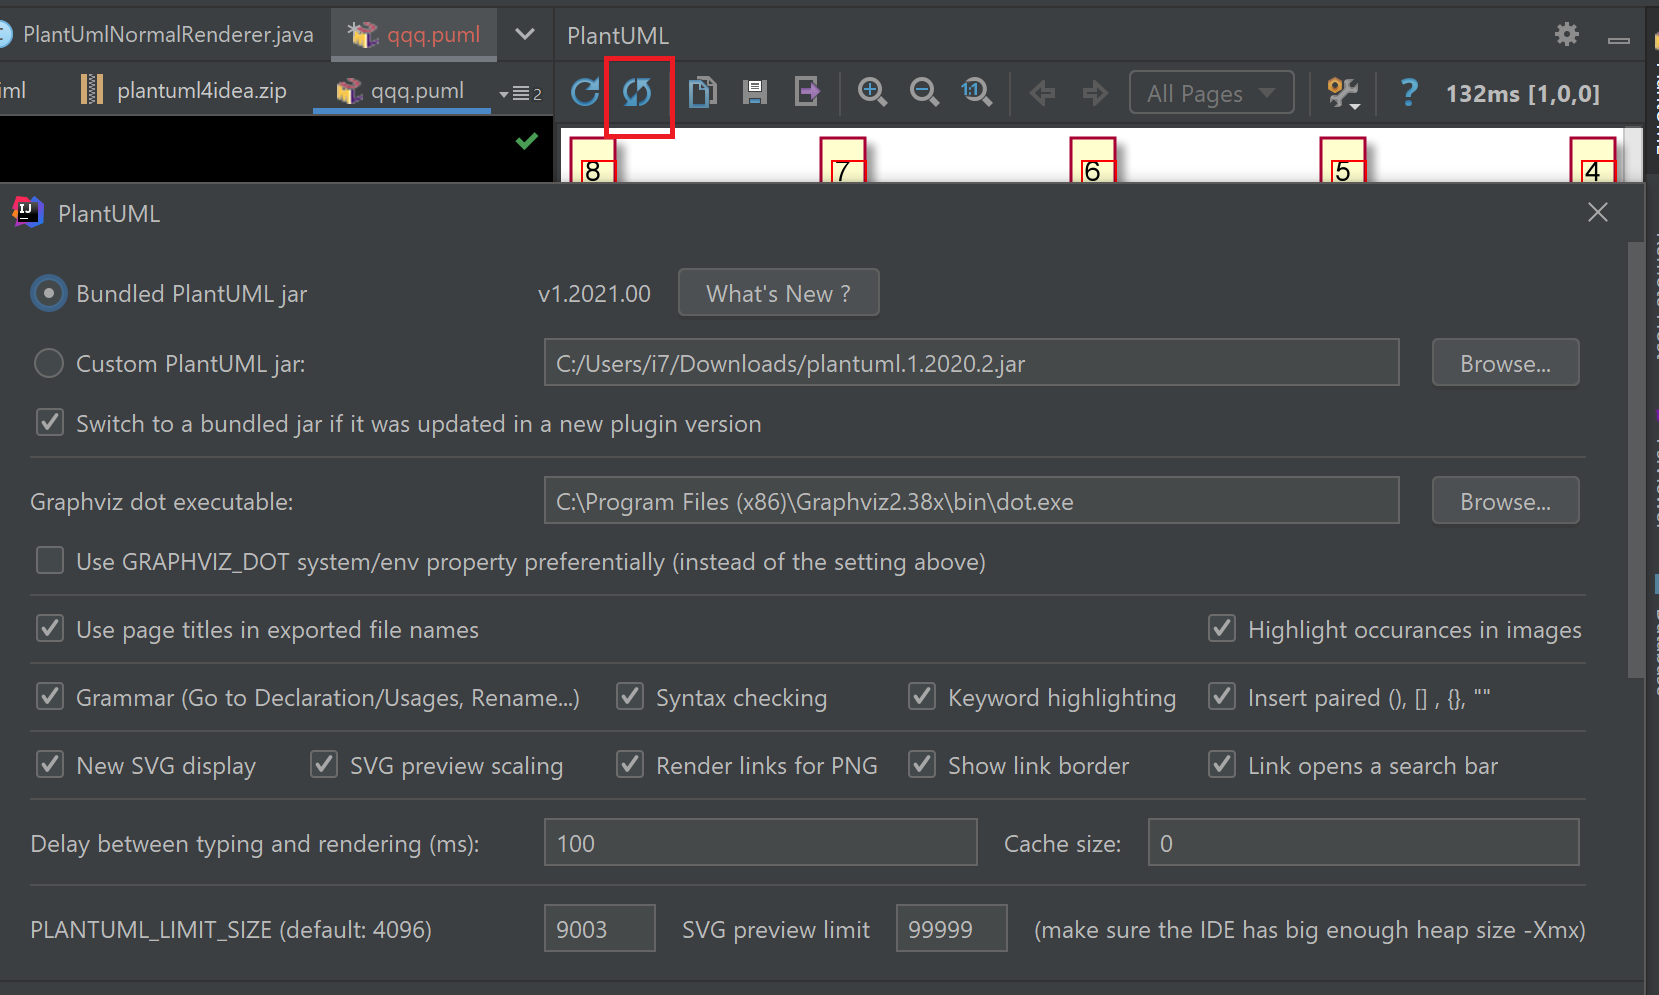The width and height of the screenshot is (1659, 995).
Task: Export diagram using save-to-file icon
Action: coord(807,92)
